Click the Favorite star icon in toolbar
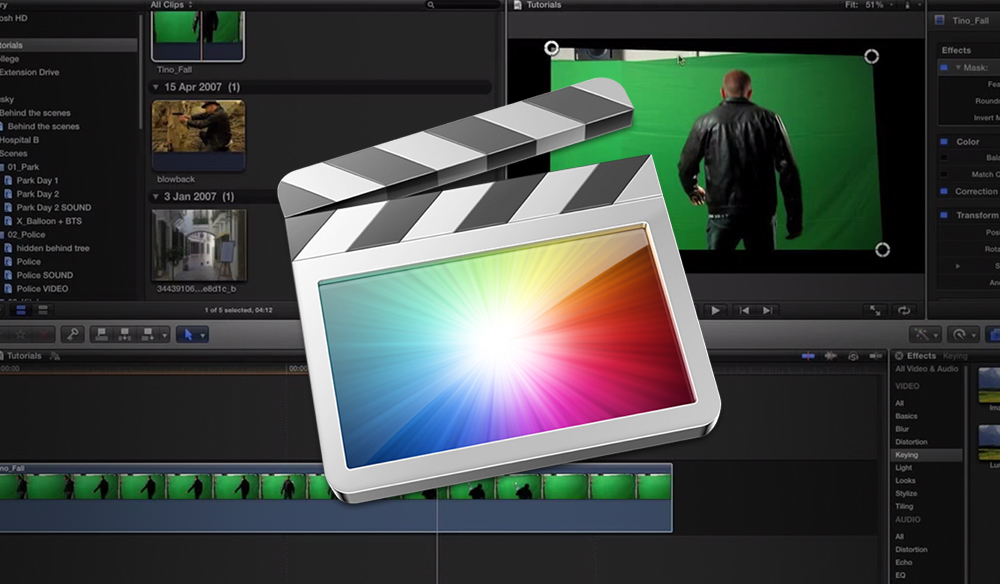This screenshot has width=1000, height=584. (x=20, y=335)
